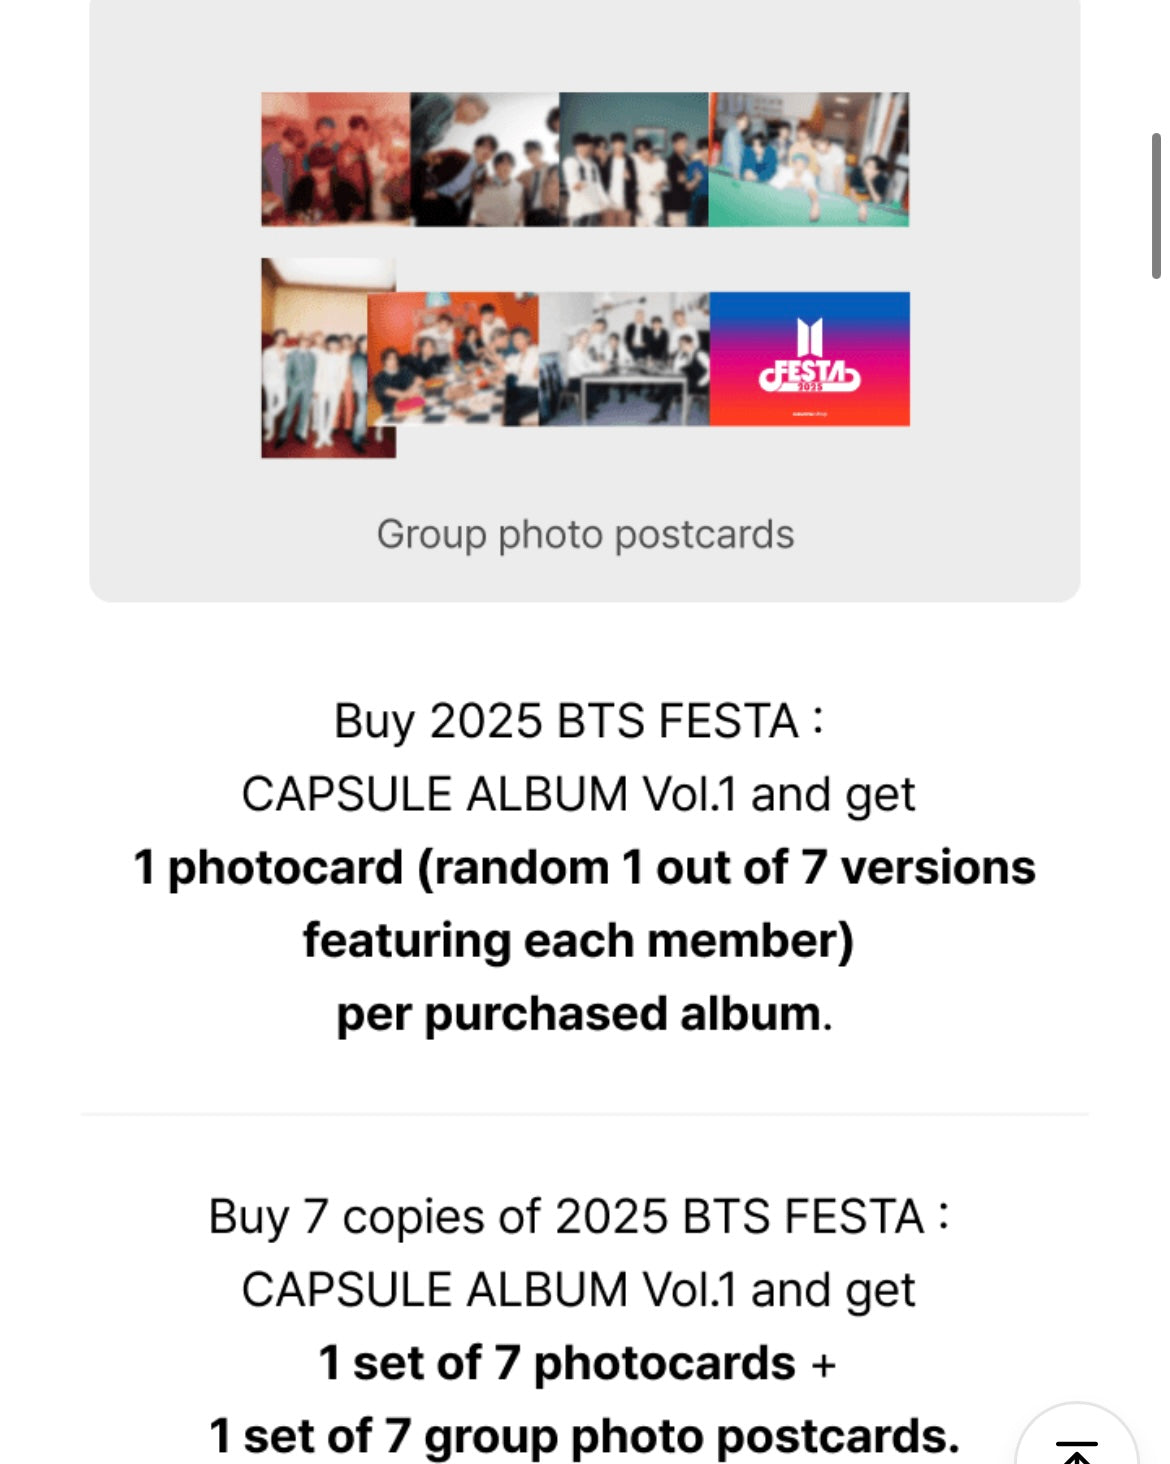
Task: Click the "Buy 7 copies of 2025 BTS FESTA :" line
Action: (x=578, y=1217)
